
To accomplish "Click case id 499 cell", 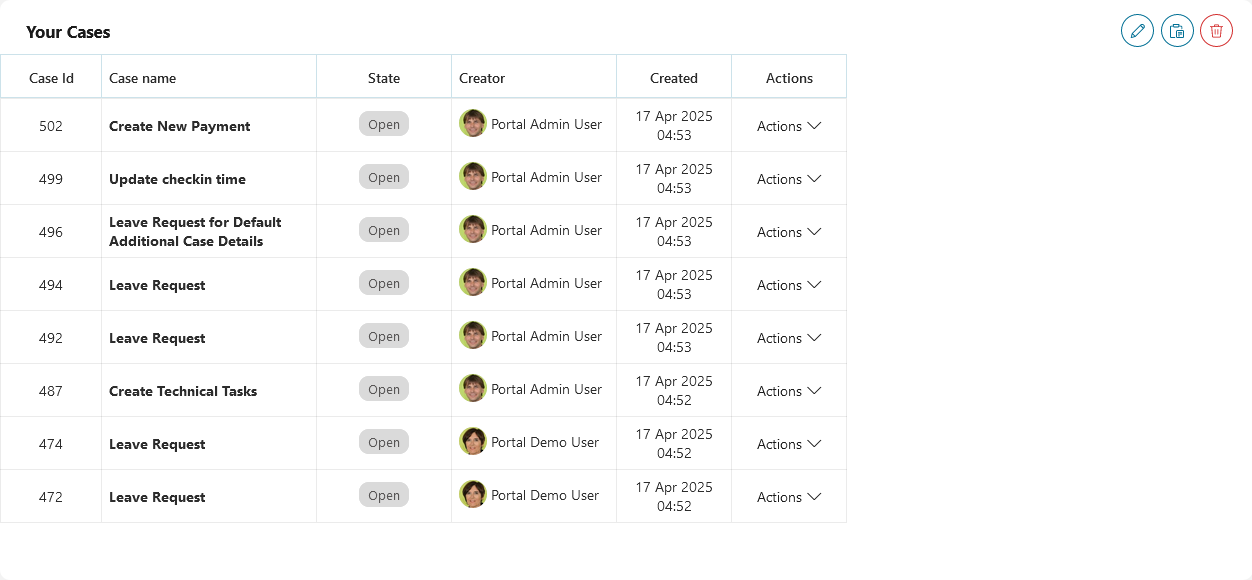I will click(x=51, y=179).
